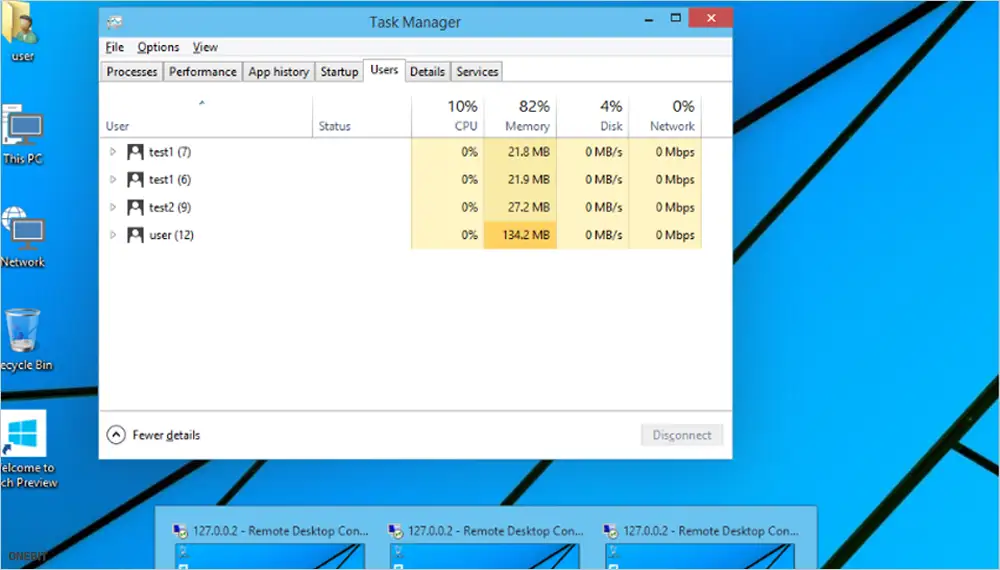
Task: Open the File menu
Action: 115,47
